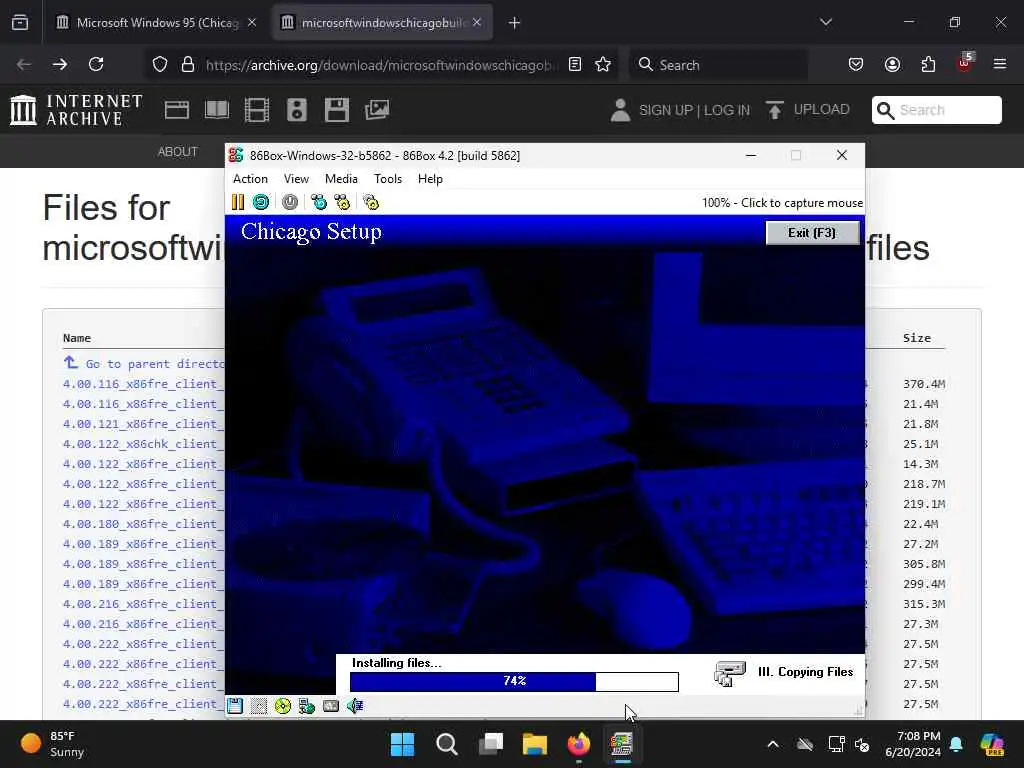The height and width of the screenshot is (768, 1024).
Task: Hard reset the 86Box machine
Action: coord(261,202)
